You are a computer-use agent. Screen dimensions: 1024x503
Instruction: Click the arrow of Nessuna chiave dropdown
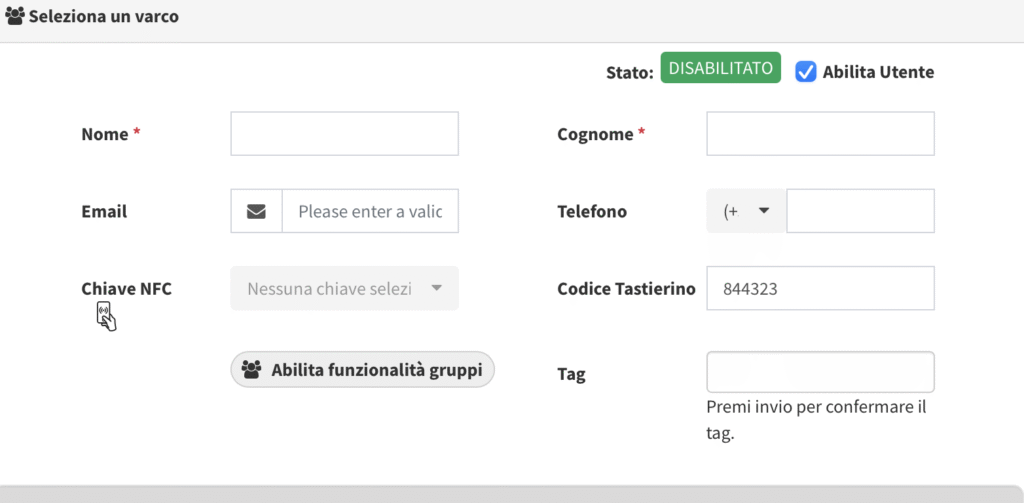click(436, 288)
